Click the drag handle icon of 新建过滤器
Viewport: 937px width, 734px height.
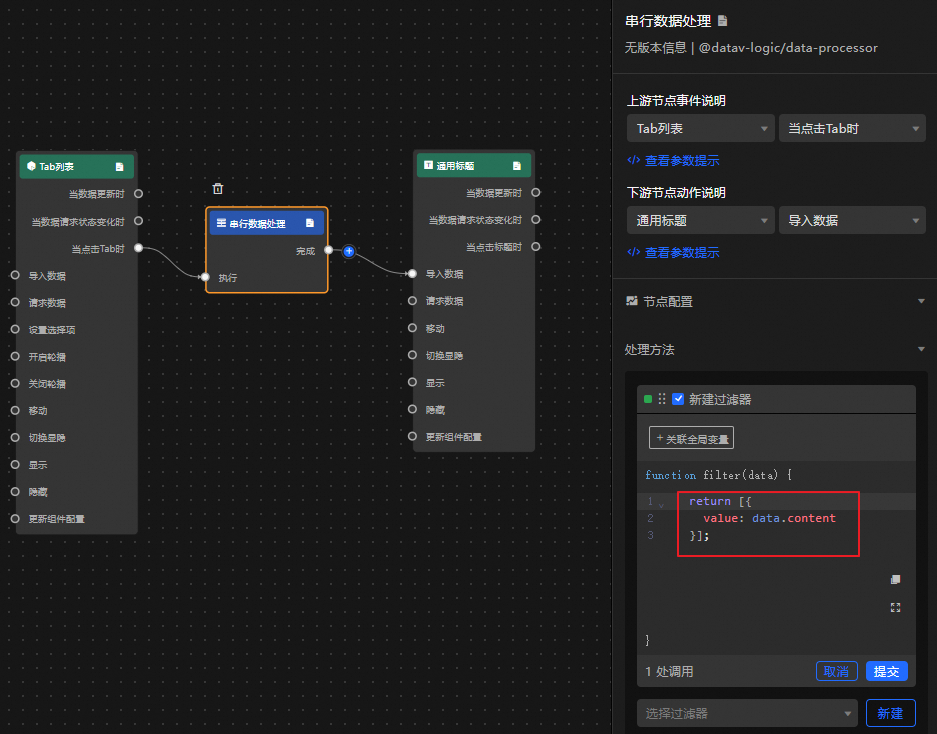662,399
